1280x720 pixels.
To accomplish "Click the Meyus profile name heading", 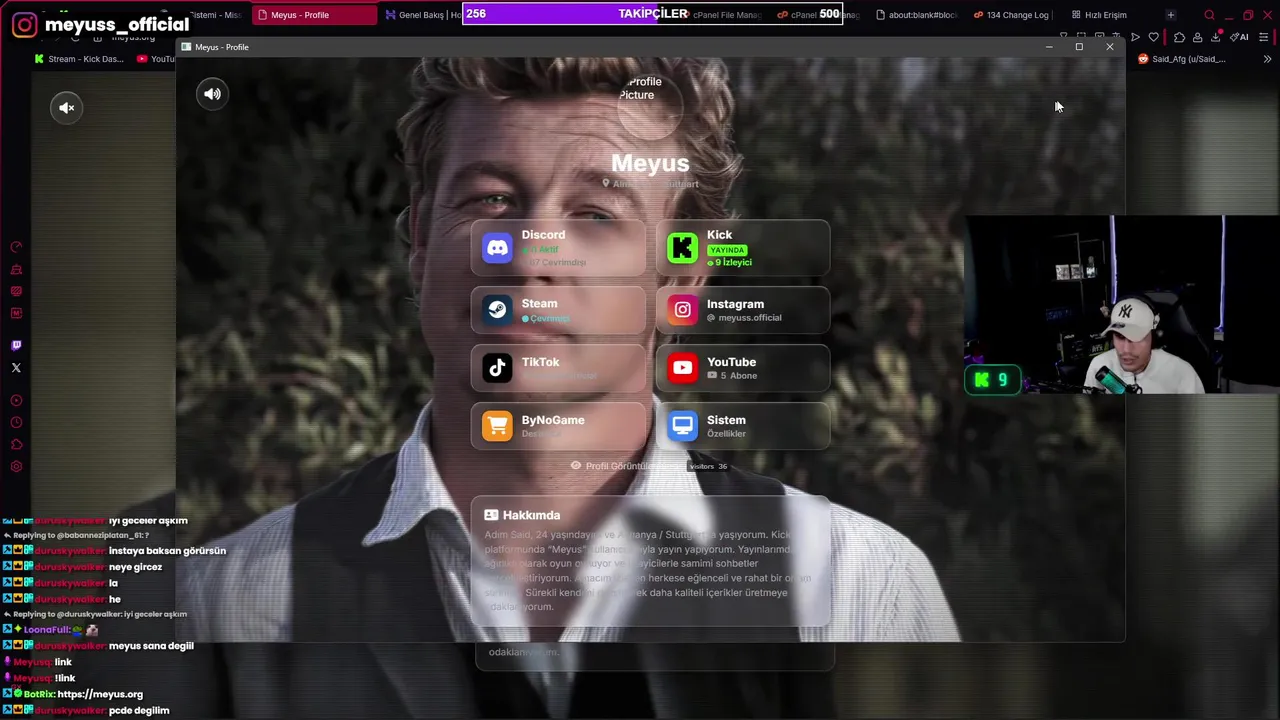I will (650, 163).
